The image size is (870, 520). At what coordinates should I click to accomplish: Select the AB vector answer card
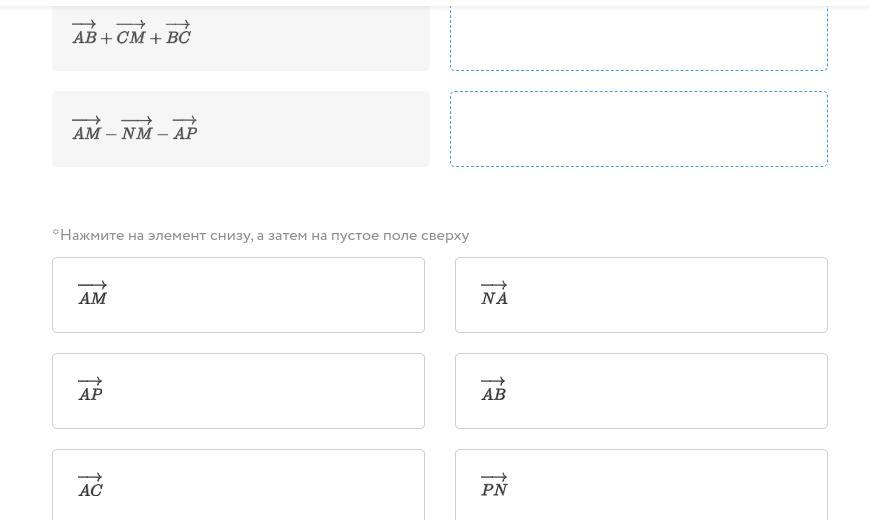point(641,391)
